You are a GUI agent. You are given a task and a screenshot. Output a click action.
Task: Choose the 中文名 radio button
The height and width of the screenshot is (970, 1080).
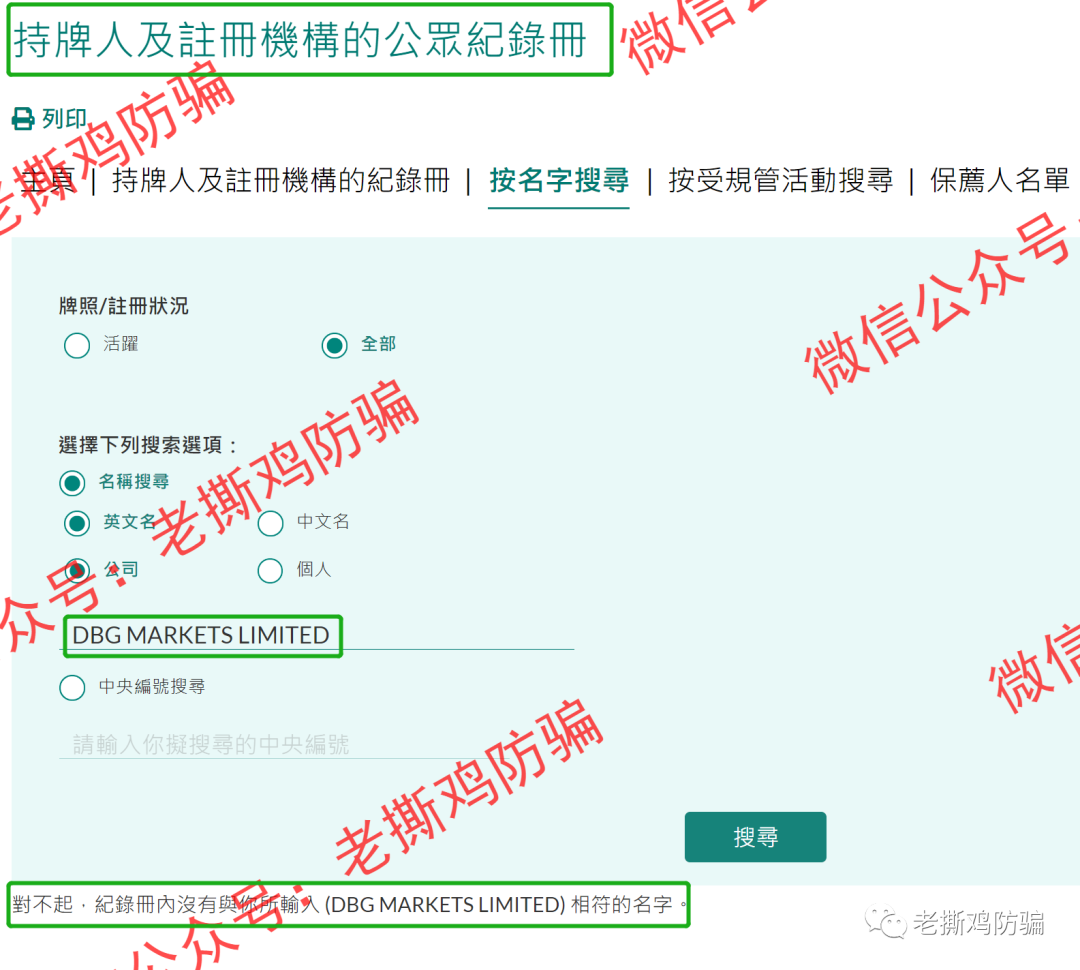pos(270,523)
